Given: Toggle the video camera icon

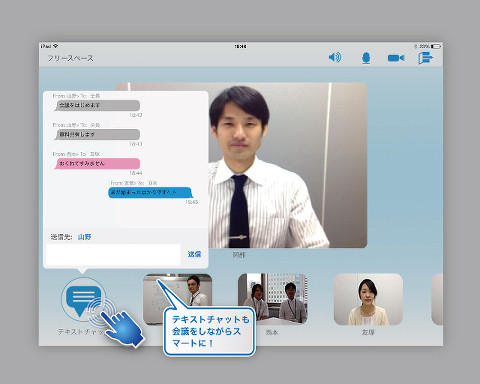Looking at the screenshot, I should pos(396,58).
